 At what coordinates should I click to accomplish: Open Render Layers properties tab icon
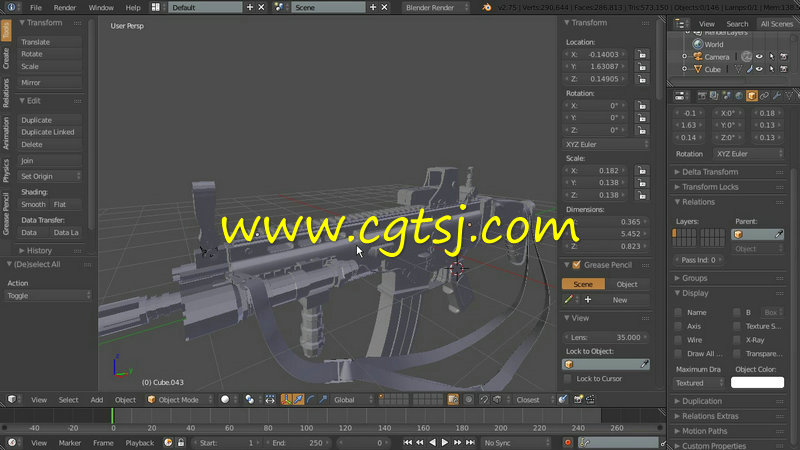coord(714,95)
